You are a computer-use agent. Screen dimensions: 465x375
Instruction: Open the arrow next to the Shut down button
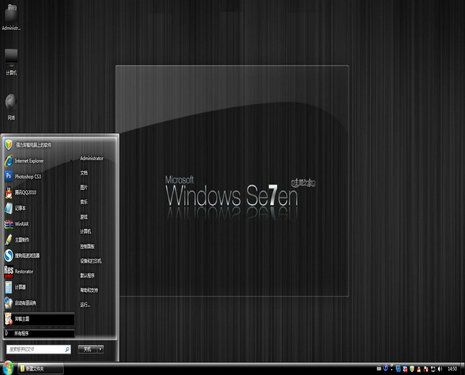click(100, 349)
